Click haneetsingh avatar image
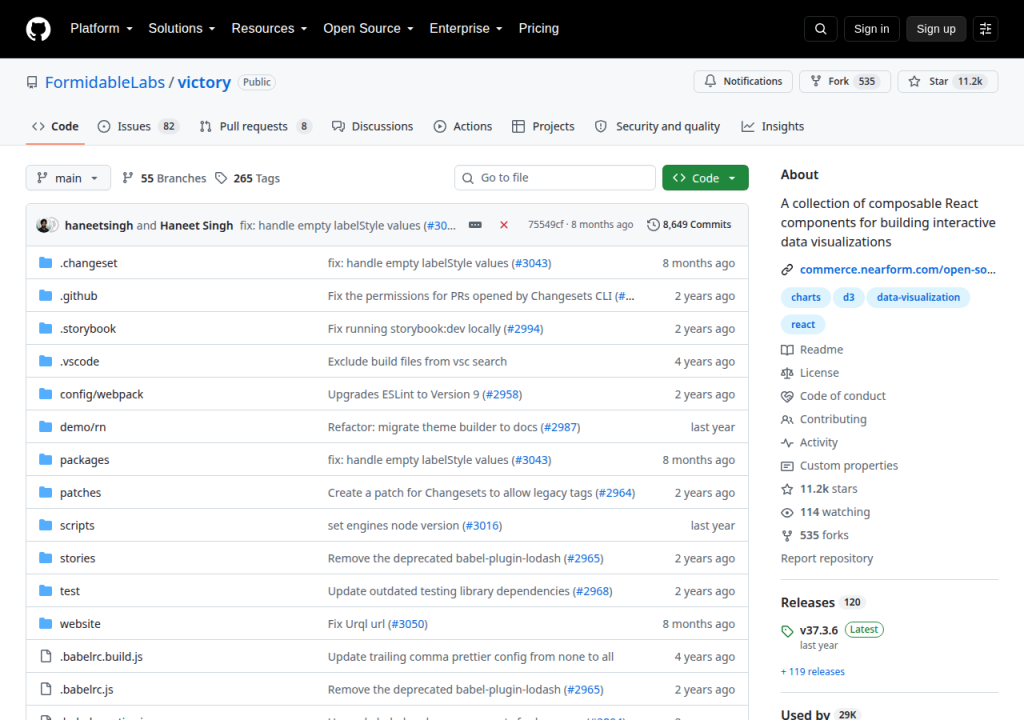The height and width of the screenshot is (720, 1024). coord(44,225)
